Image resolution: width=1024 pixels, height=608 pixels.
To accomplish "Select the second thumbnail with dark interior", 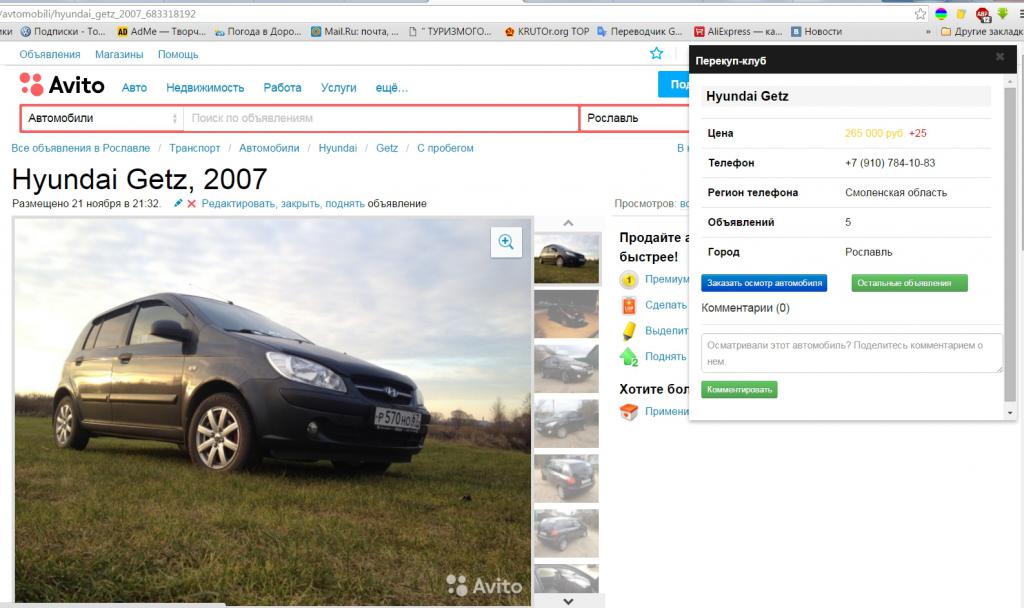I will coord(566,314).
